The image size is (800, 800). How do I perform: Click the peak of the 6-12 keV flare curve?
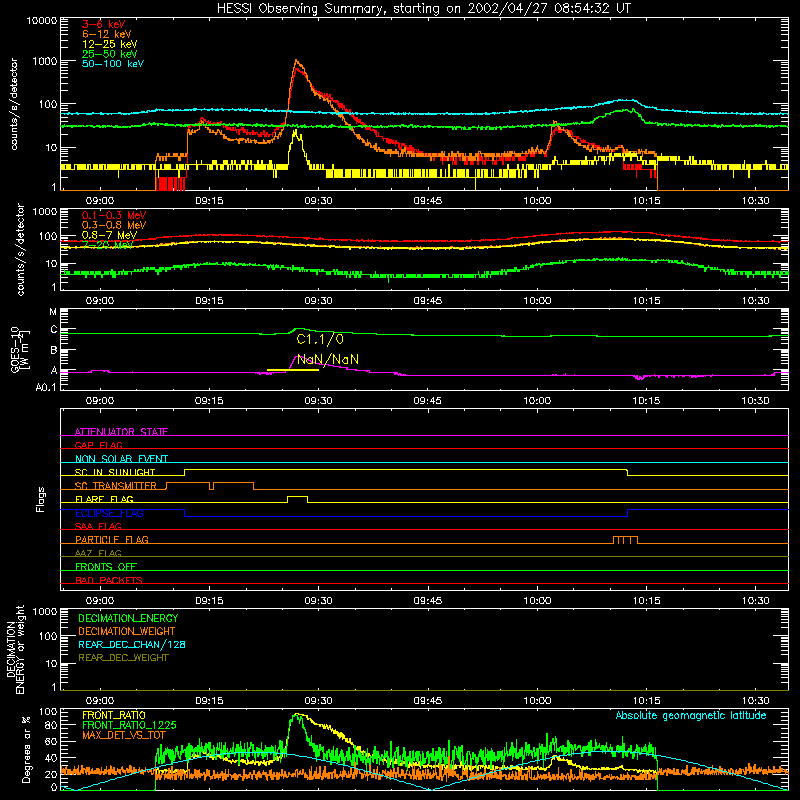click(x=296, y=61)
